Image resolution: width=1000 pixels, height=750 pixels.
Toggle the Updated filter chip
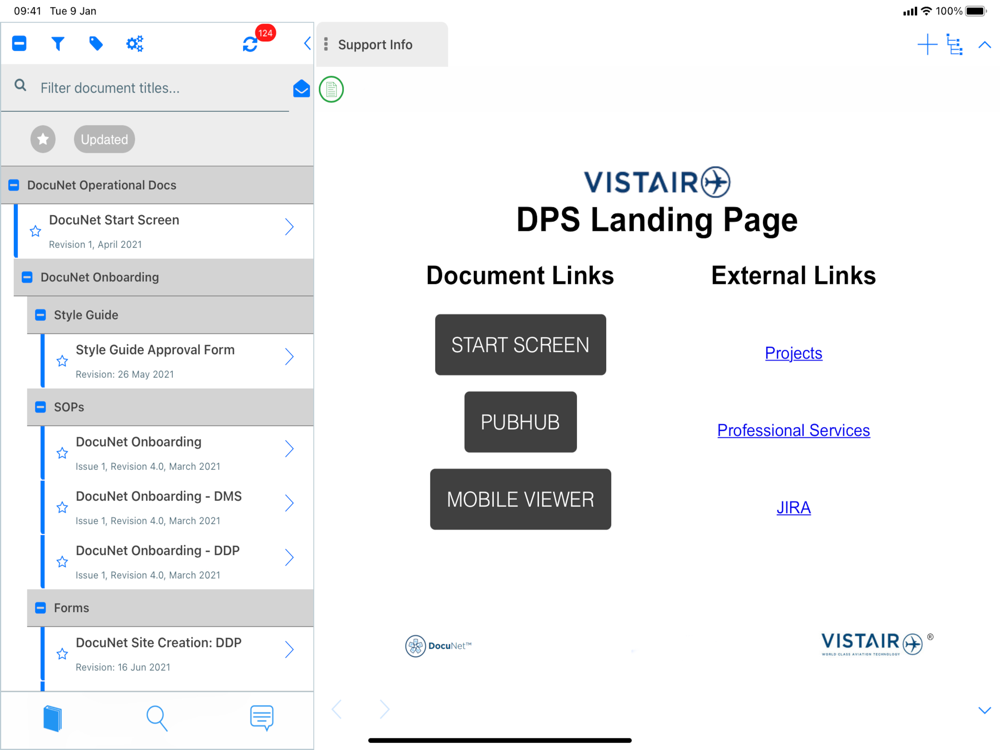[x=104, y=139]
